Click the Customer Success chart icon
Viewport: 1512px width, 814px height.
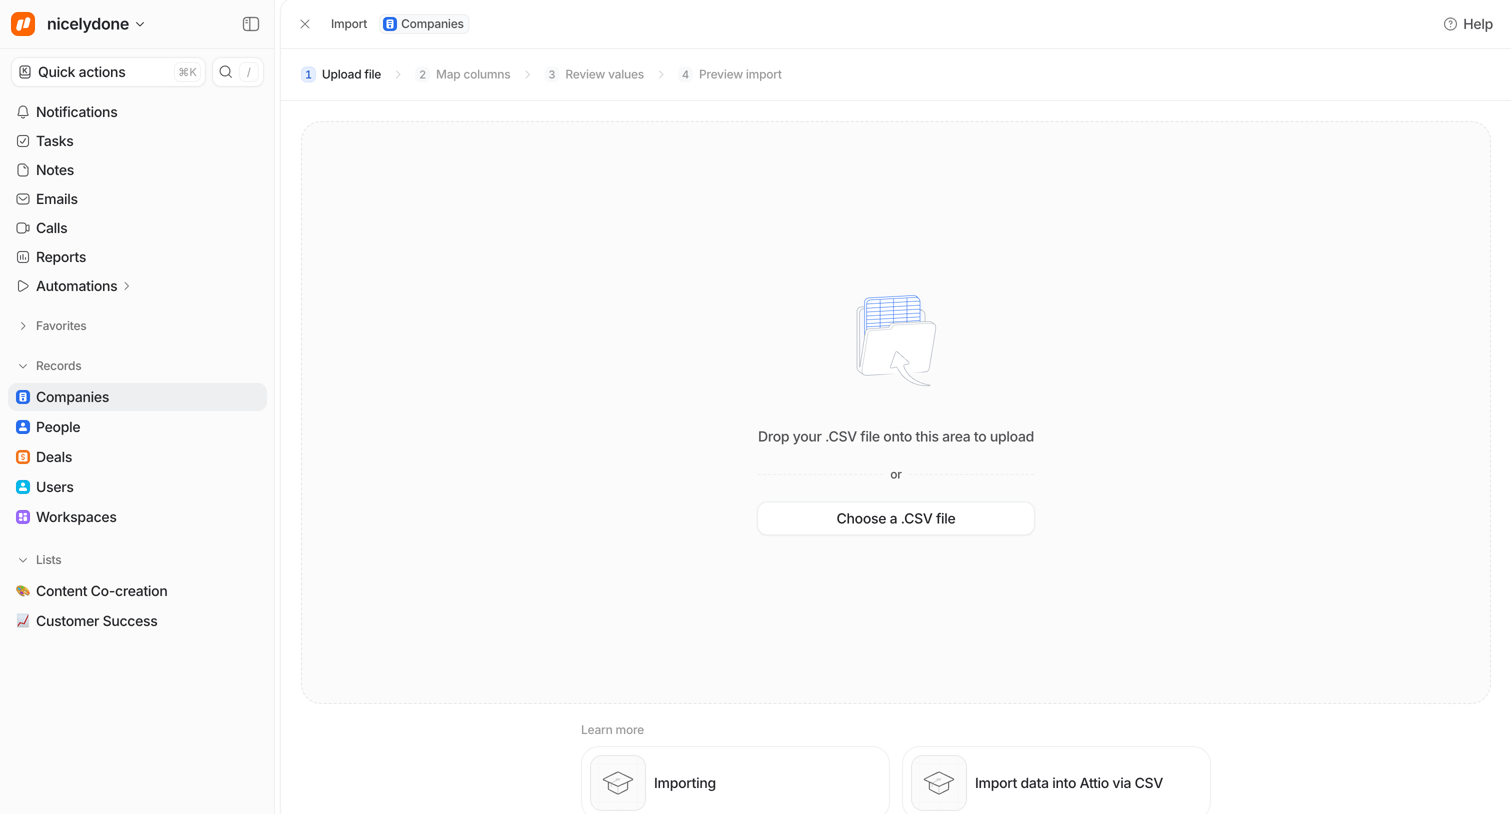click(23, 621)
